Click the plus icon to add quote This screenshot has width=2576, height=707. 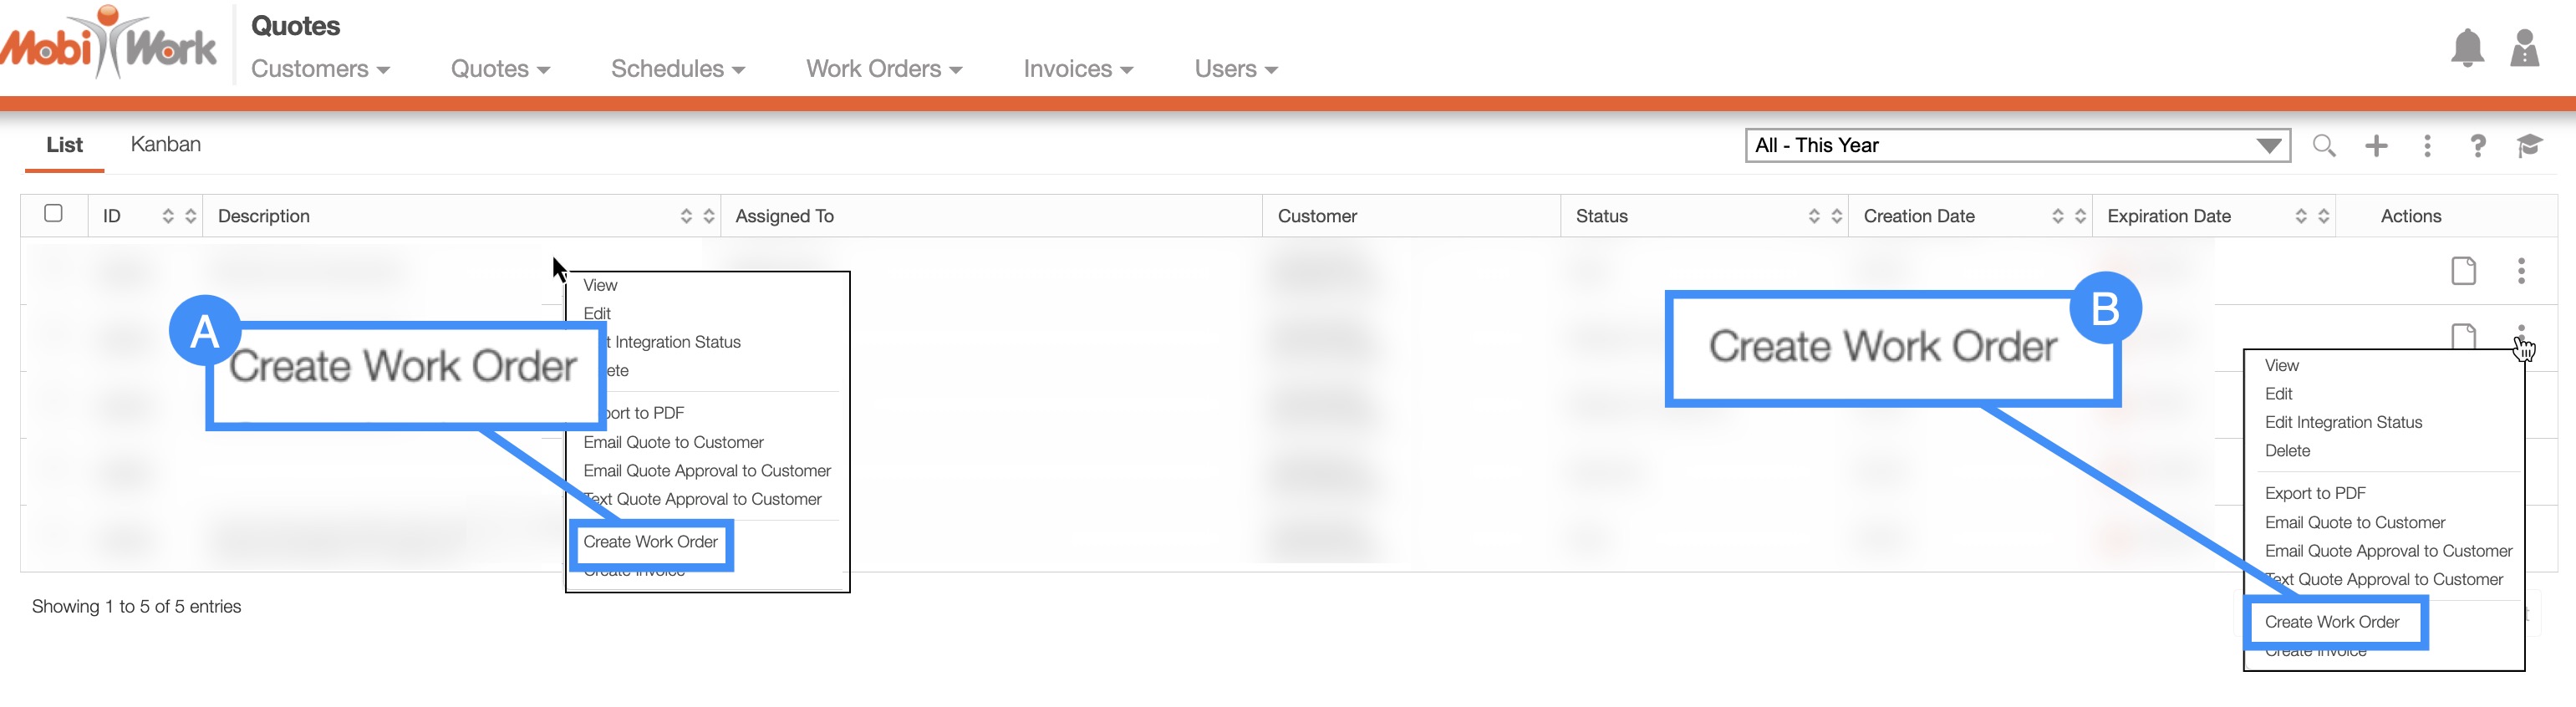pyautogui.click(x=2376, y=146)
